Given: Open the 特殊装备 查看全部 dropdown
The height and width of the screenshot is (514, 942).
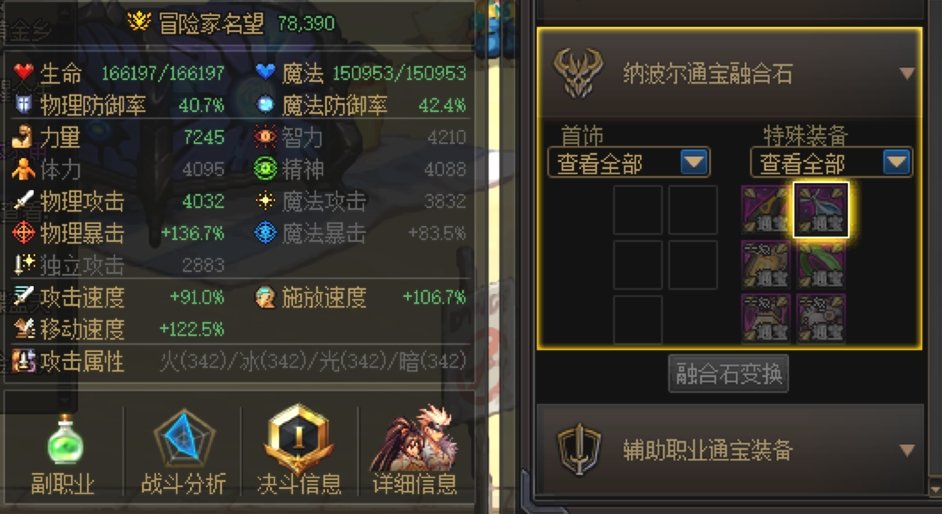Looking at the screenshot, I should coord(831,162).
